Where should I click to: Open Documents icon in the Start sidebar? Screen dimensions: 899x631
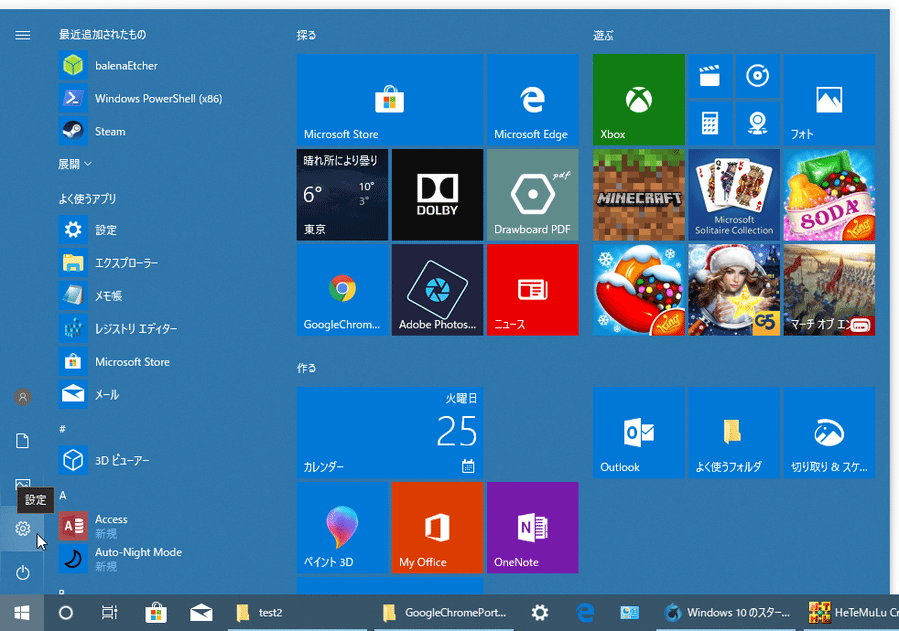click(22, 441)
